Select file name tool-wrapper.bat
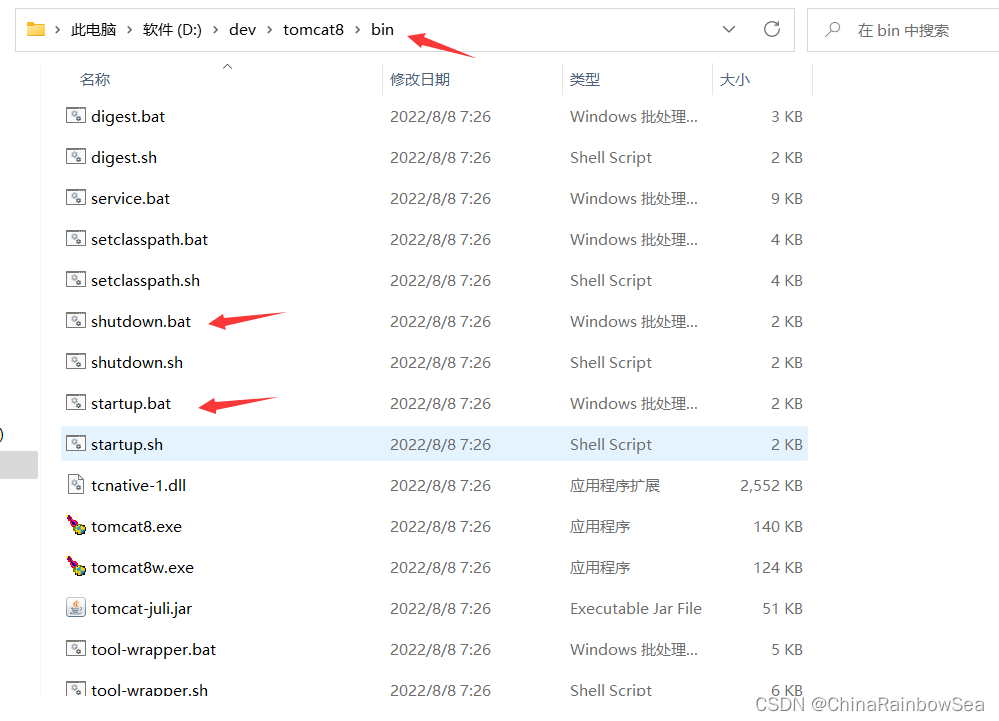This screenshot has width=999, height=721. (153, 650)
